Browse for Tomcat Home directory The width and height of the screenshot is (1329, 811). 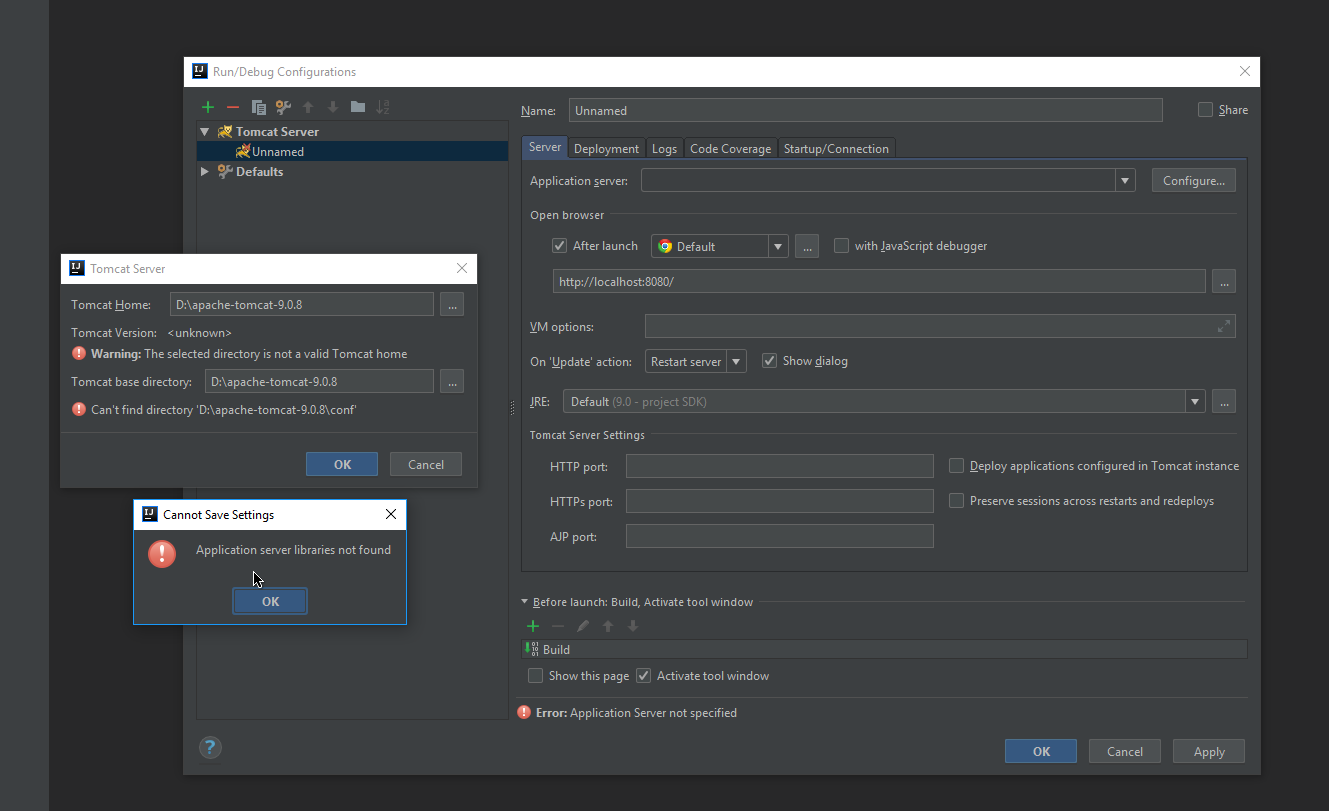click(x=452, y=304)
